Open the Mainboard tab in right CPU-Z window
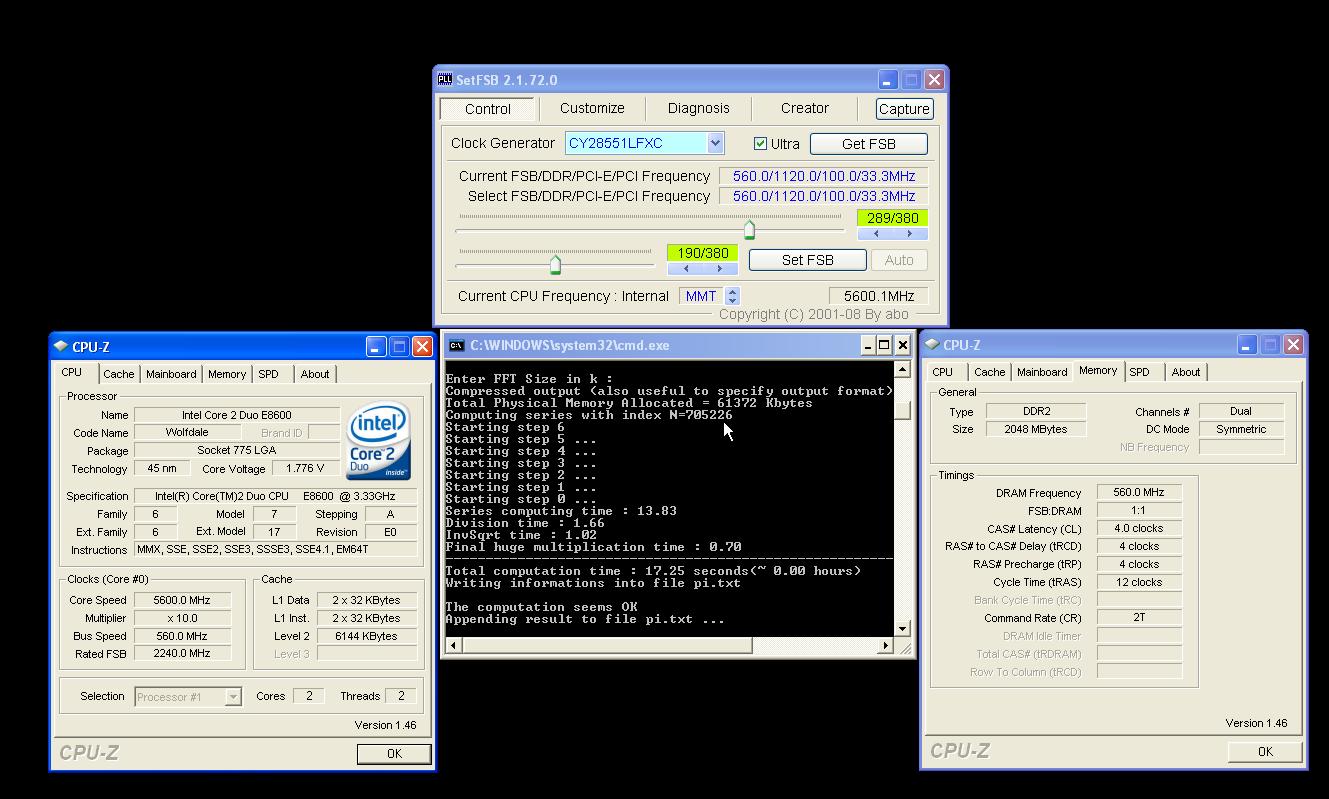The width and height of the screenshot is (1329, 799). coord(1042,372)
